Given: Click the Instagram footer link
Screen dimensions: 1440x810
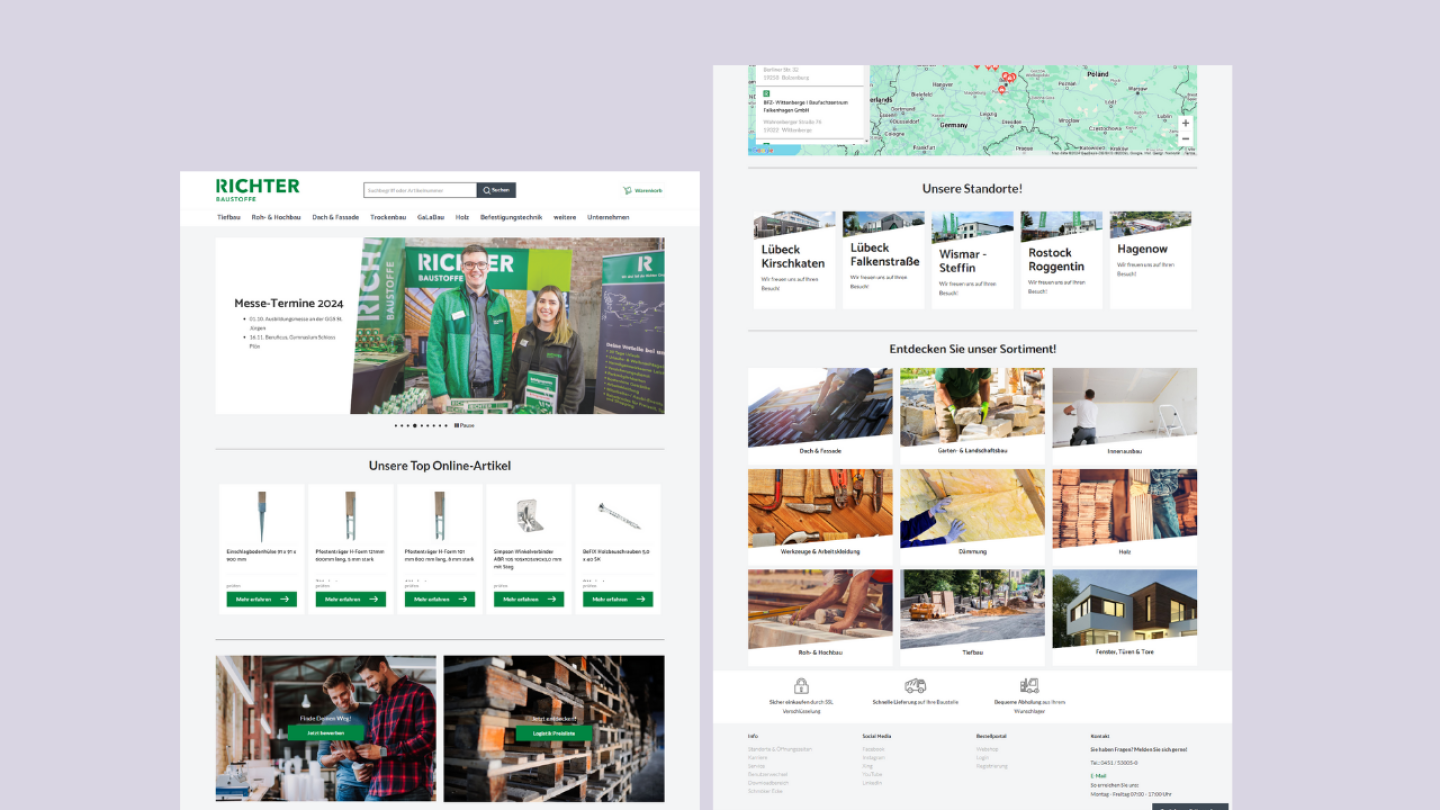Looking at the screenshot, I should coord(873,757).
